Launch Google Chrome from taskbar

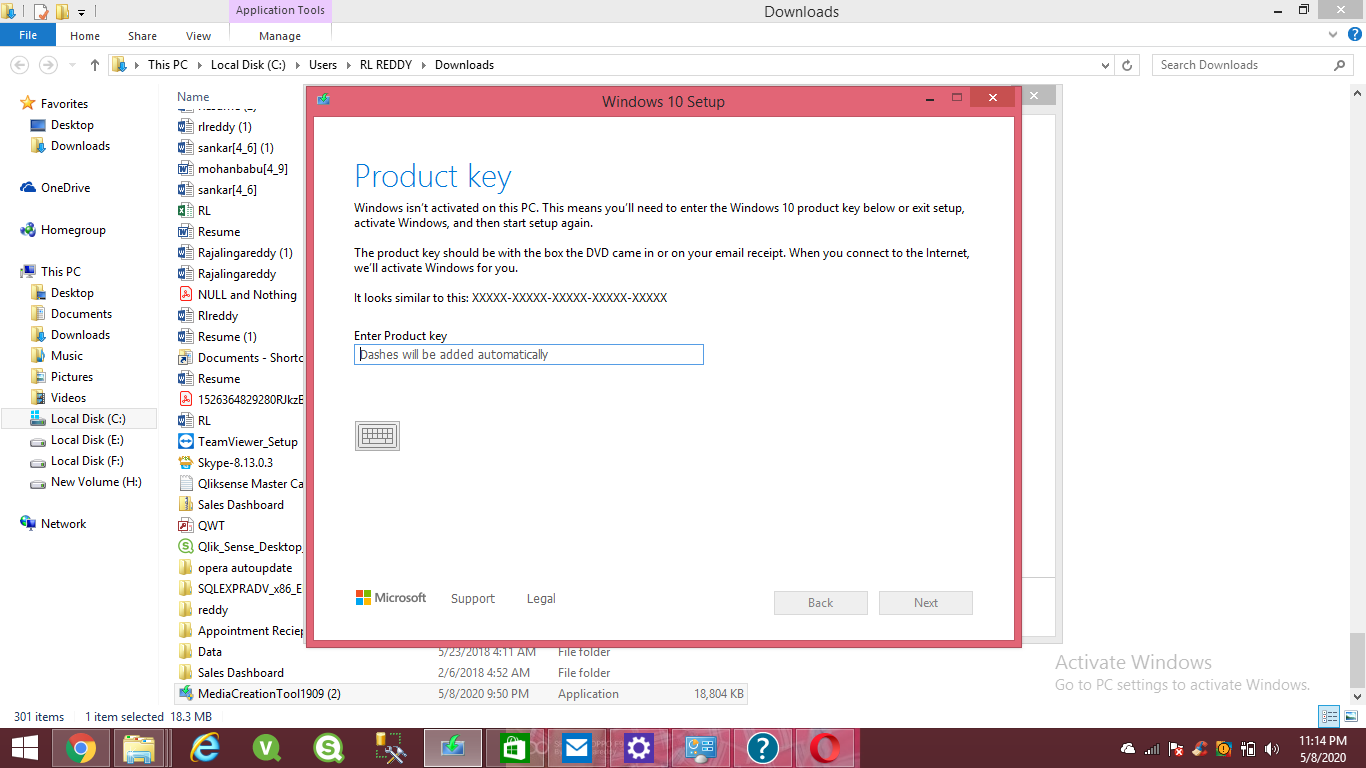coord(81,748)
